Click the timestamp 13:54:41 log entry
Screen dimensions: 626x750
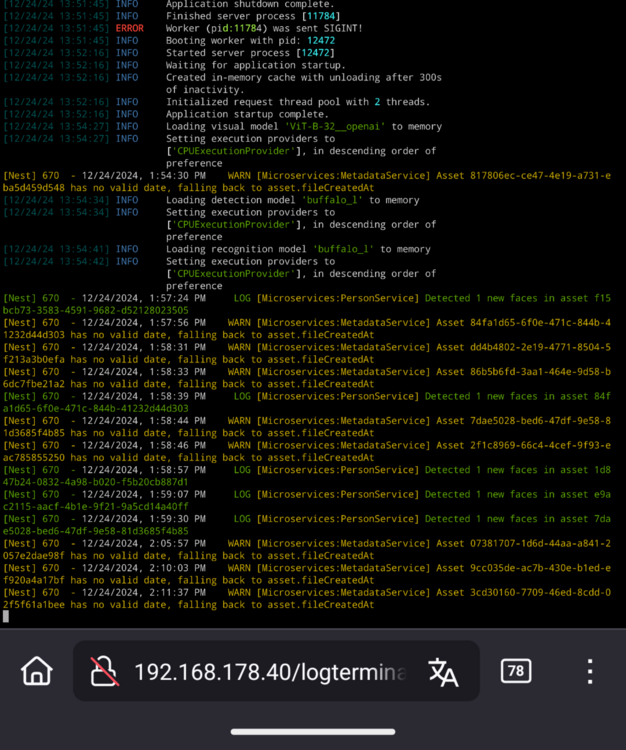(x=56, y=249)
